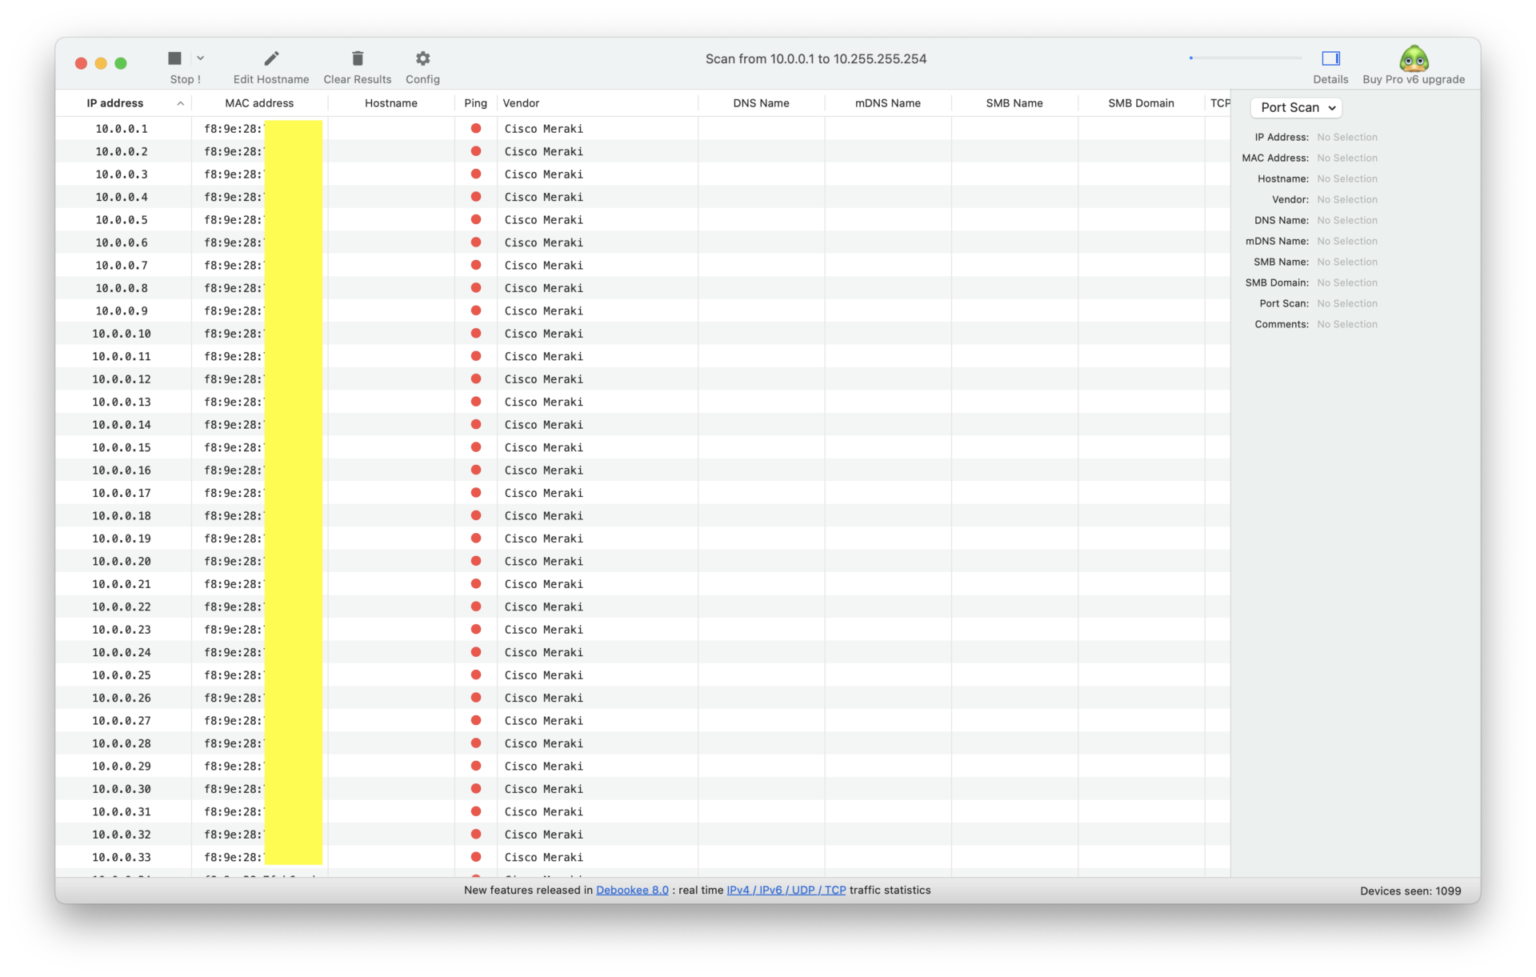Viewport: 1536px width, 977px height.
Task: Toggle the Details sidebar panel
Action: click(x=1330, y=59)
